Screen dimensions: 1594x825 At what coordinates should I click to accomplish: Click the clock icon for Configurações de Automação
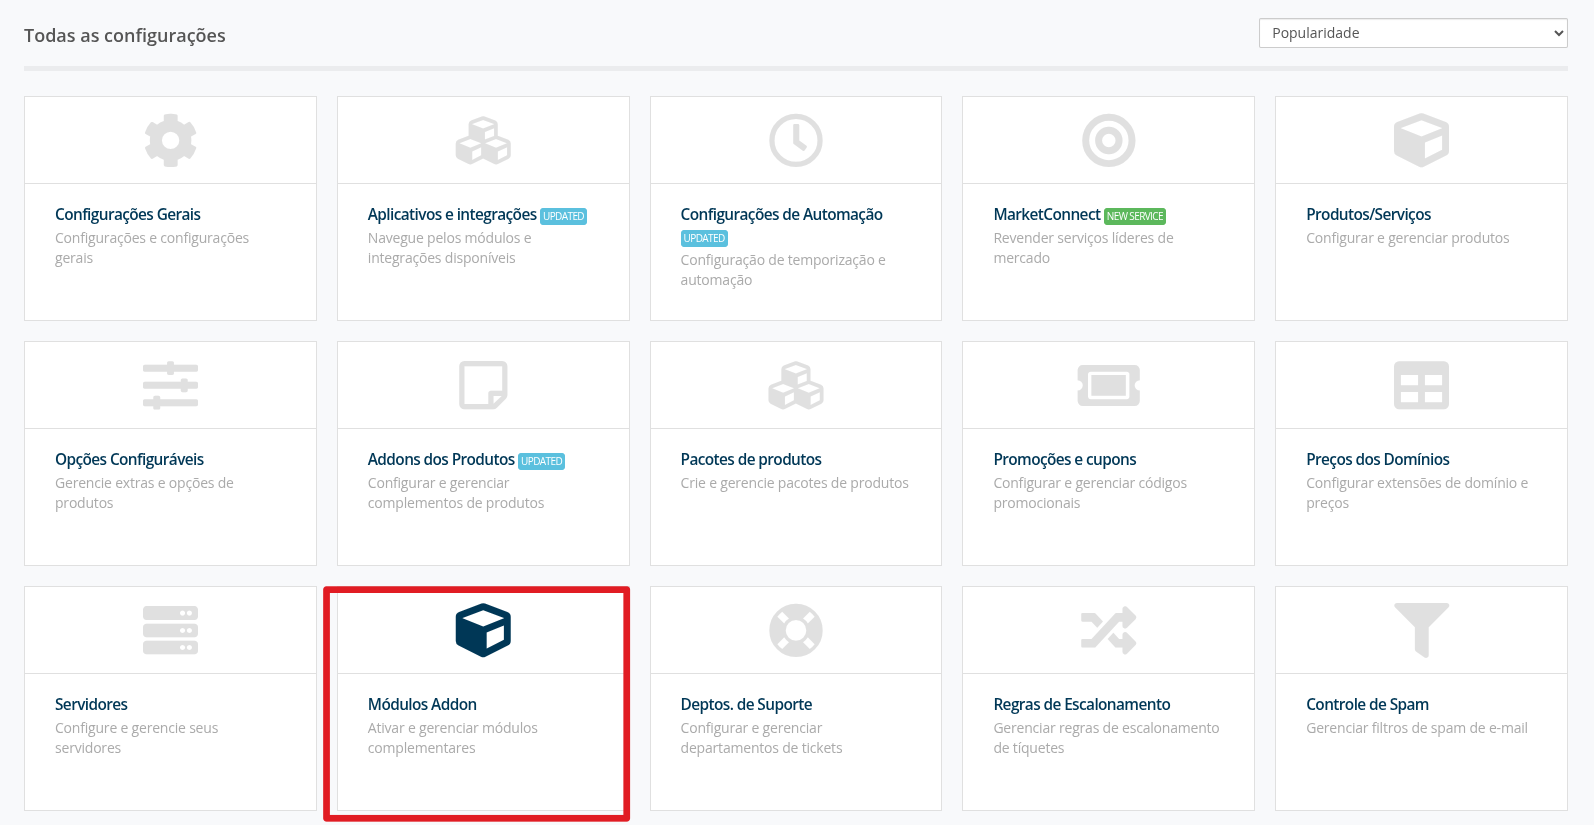[x=795, y=140]
